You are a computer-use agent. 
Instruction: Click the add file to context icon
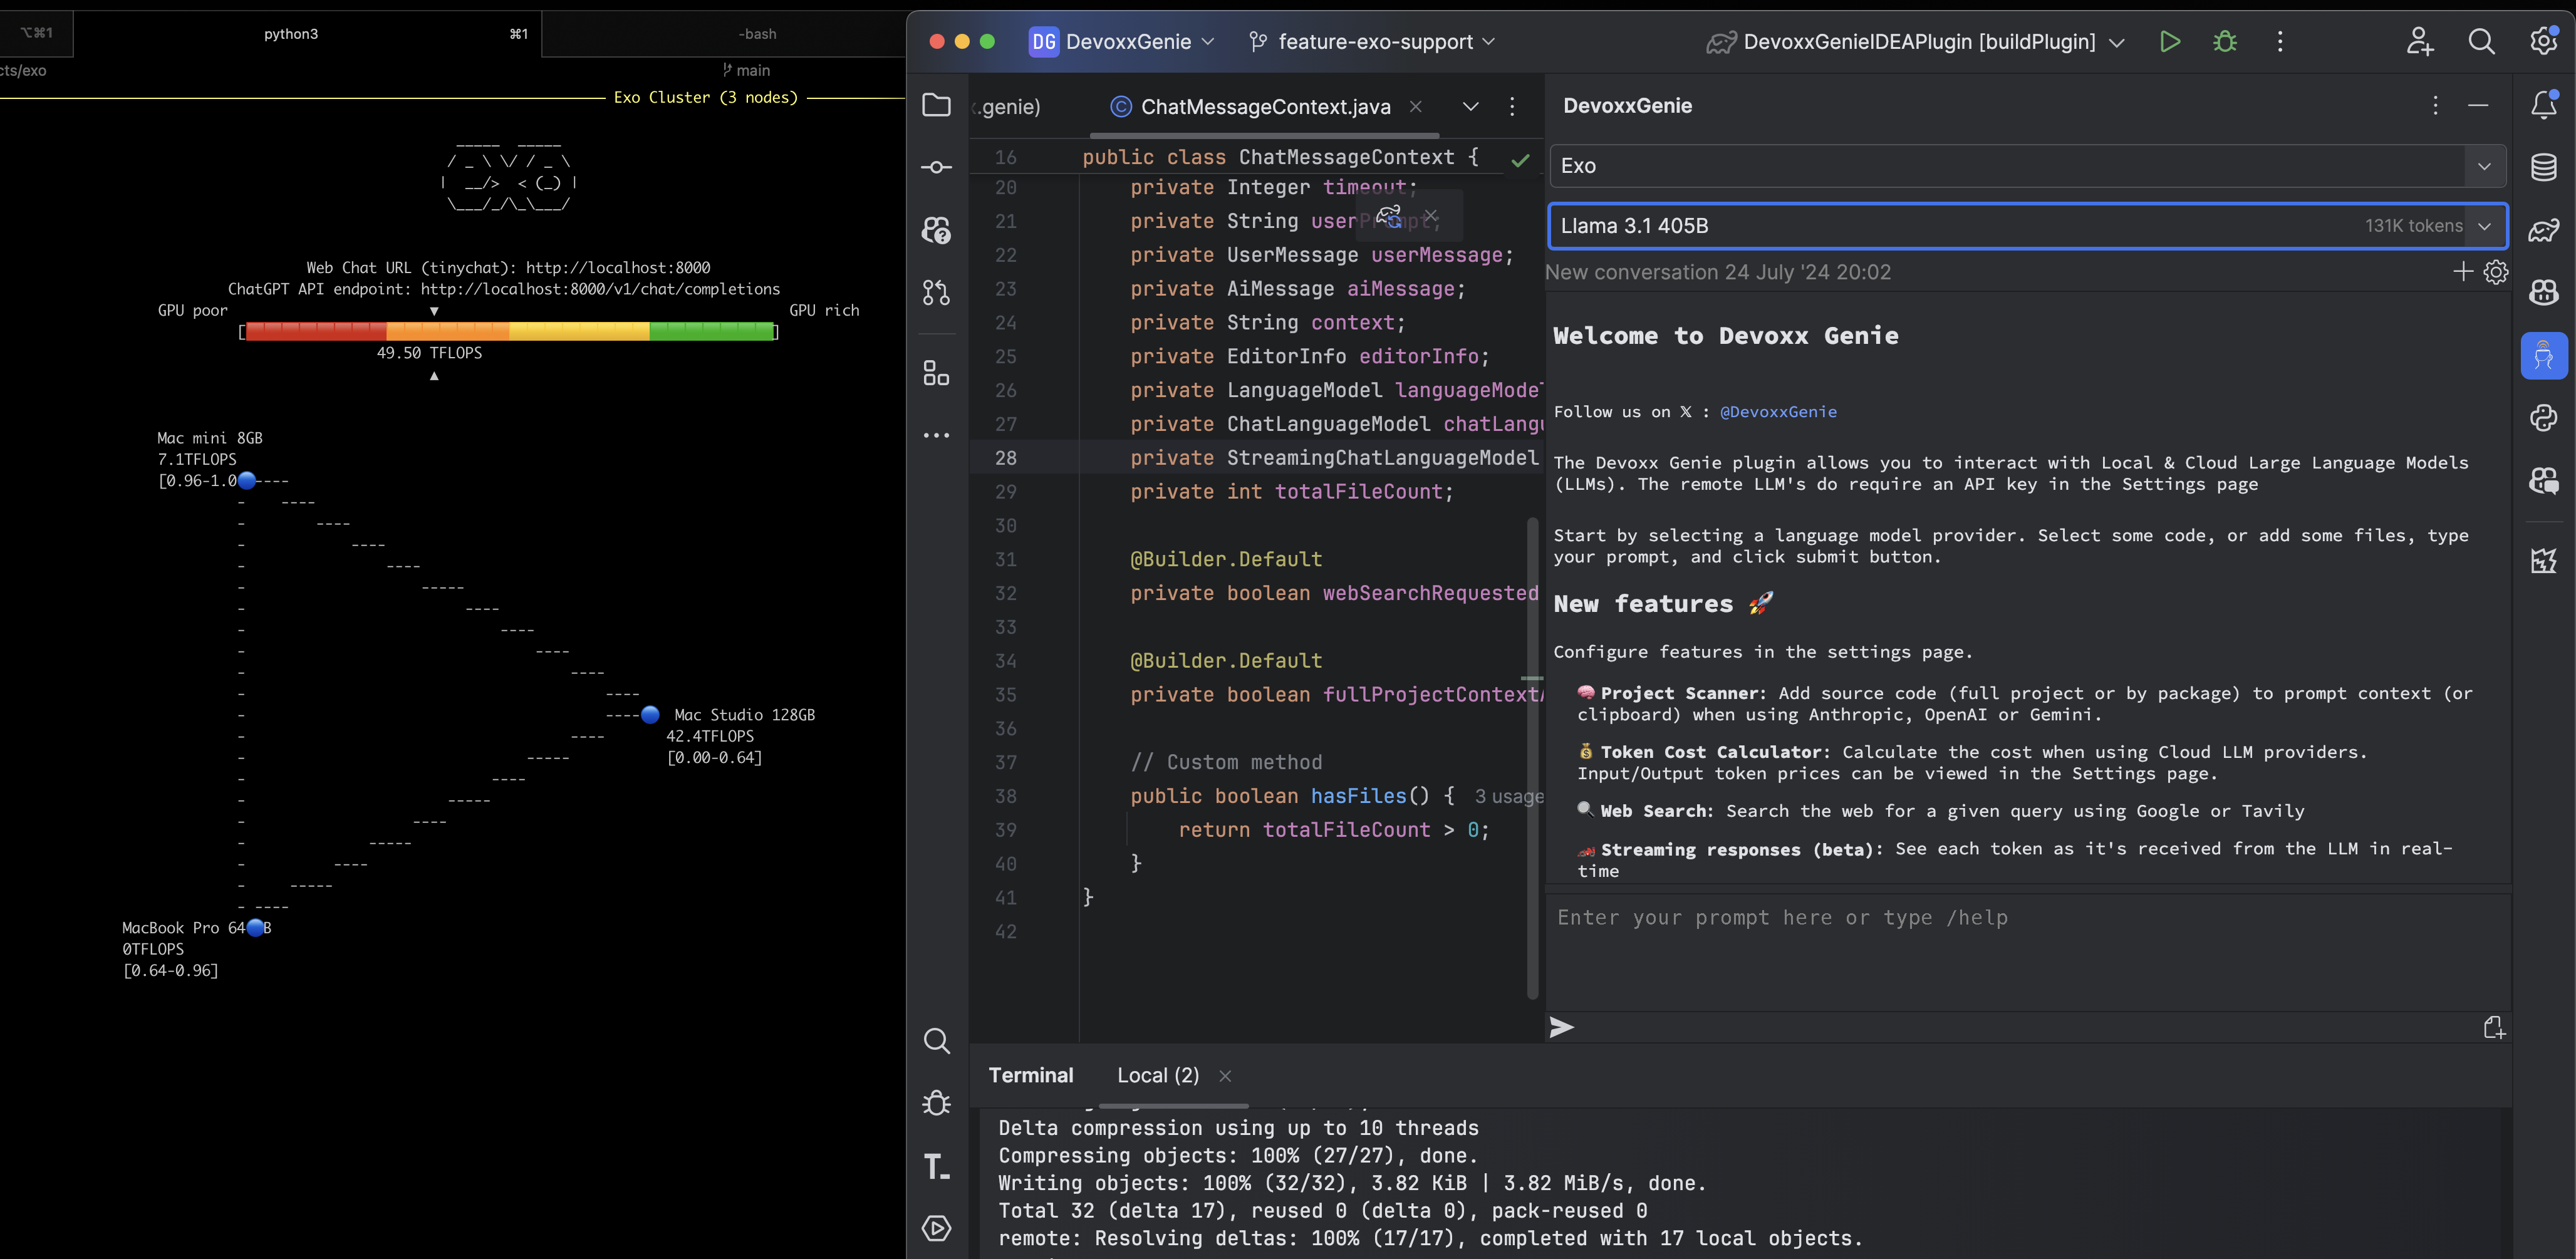(x=2493, y=1027)
